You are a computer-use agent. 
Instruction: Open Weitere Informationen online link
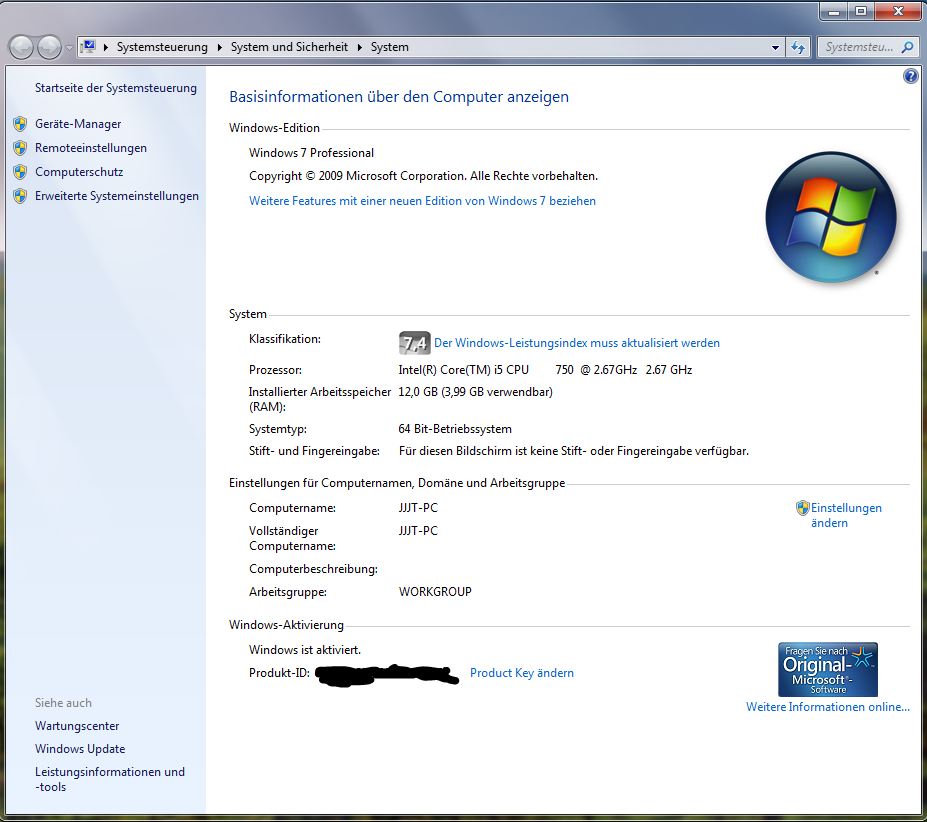click(828, 707)
